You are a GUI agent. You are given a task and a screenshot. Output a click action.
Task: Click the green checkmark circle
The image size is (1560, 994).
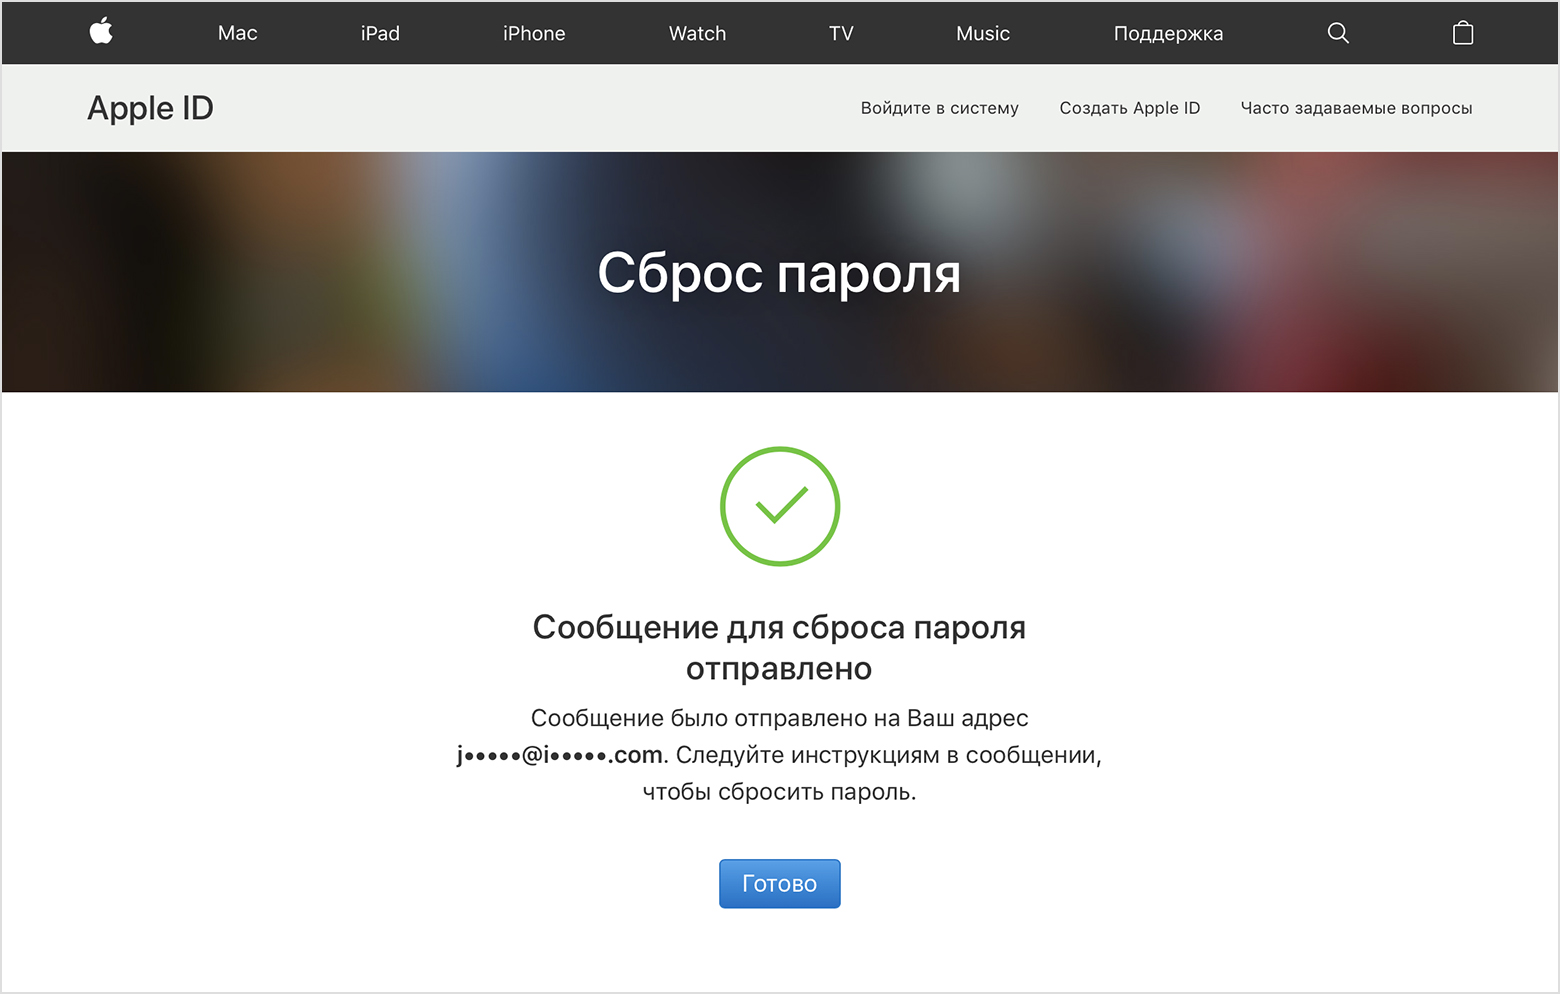tap(780, 506)
